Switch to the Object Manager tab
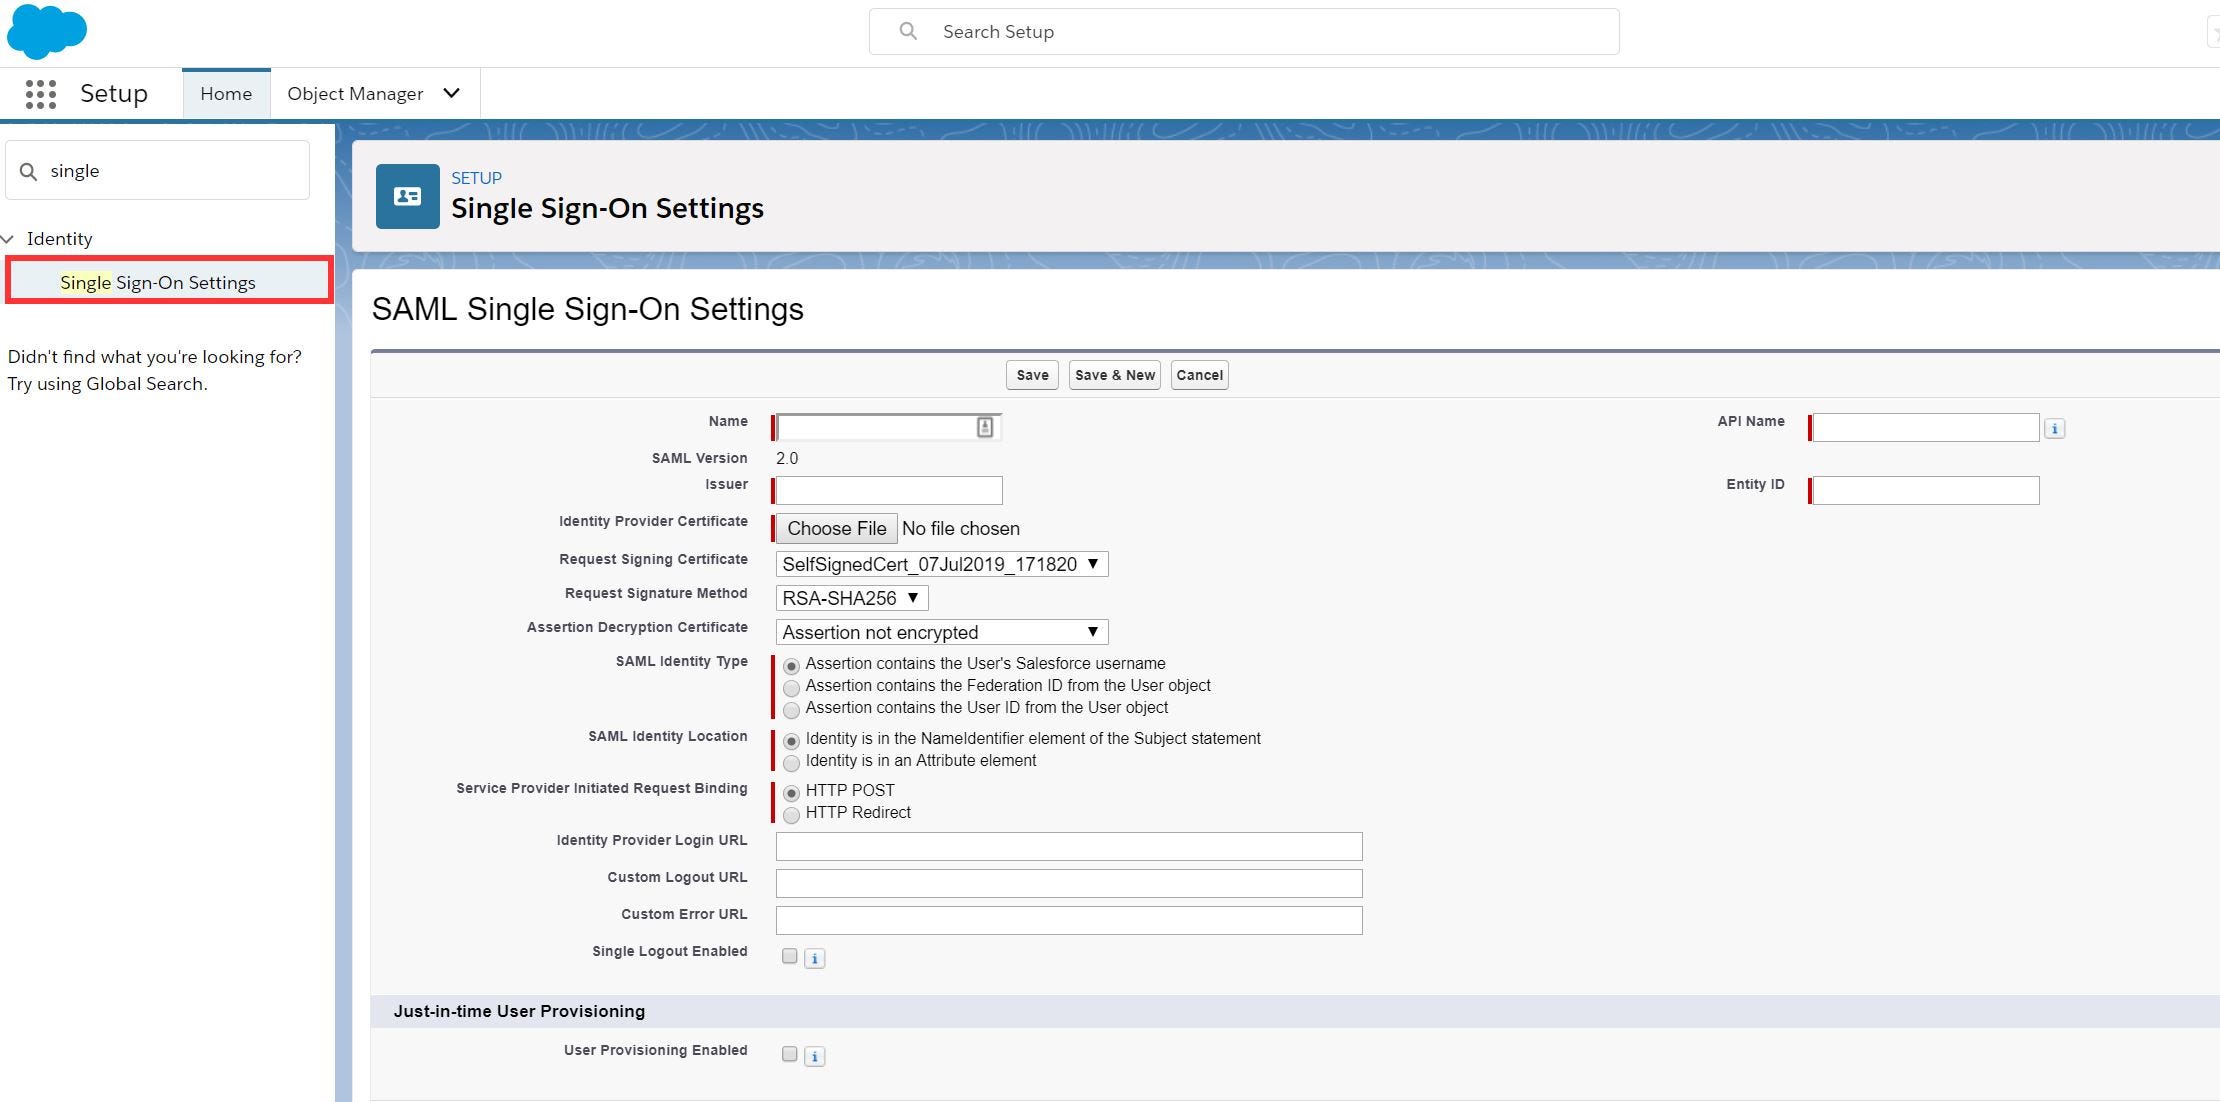The height and width of the screenshot is (1102, 2220). point(355,94)
